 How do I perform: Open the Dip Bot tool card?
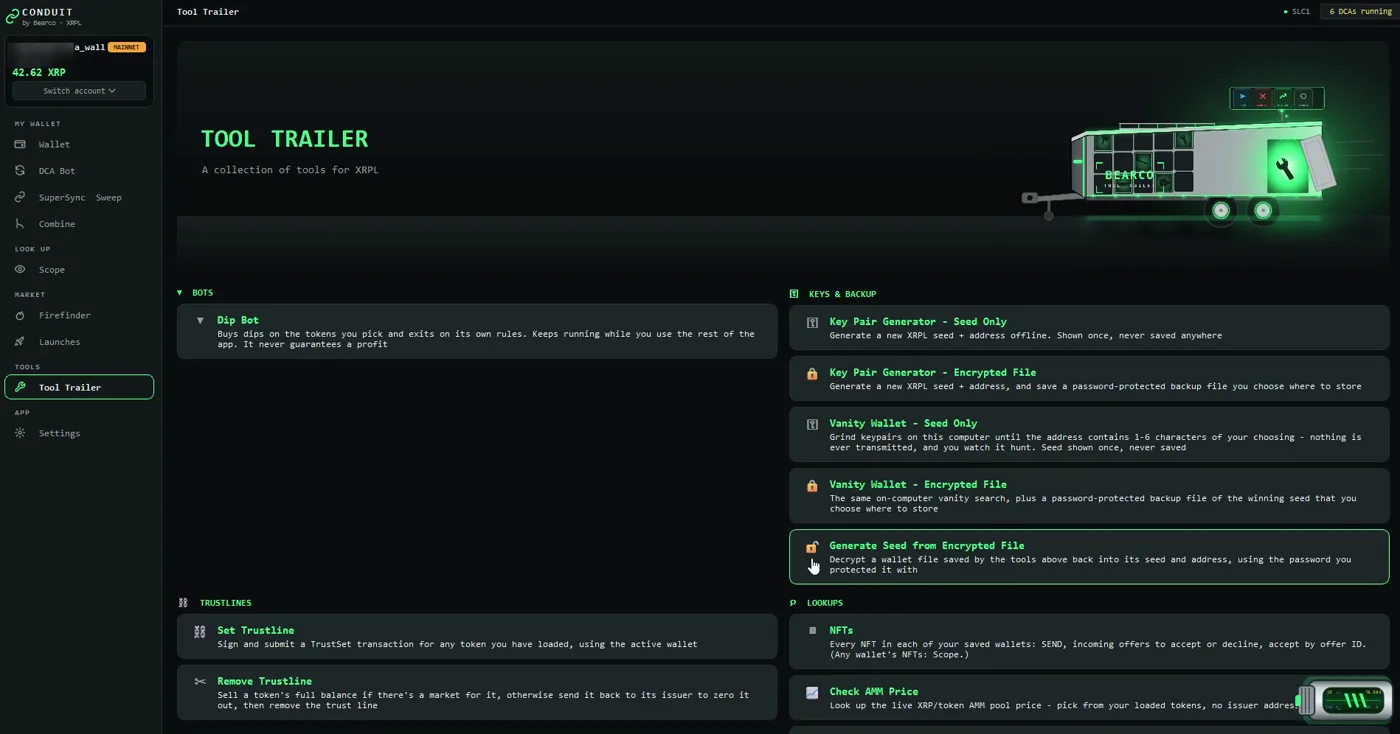pyautogui.click(x=477, y=331)
